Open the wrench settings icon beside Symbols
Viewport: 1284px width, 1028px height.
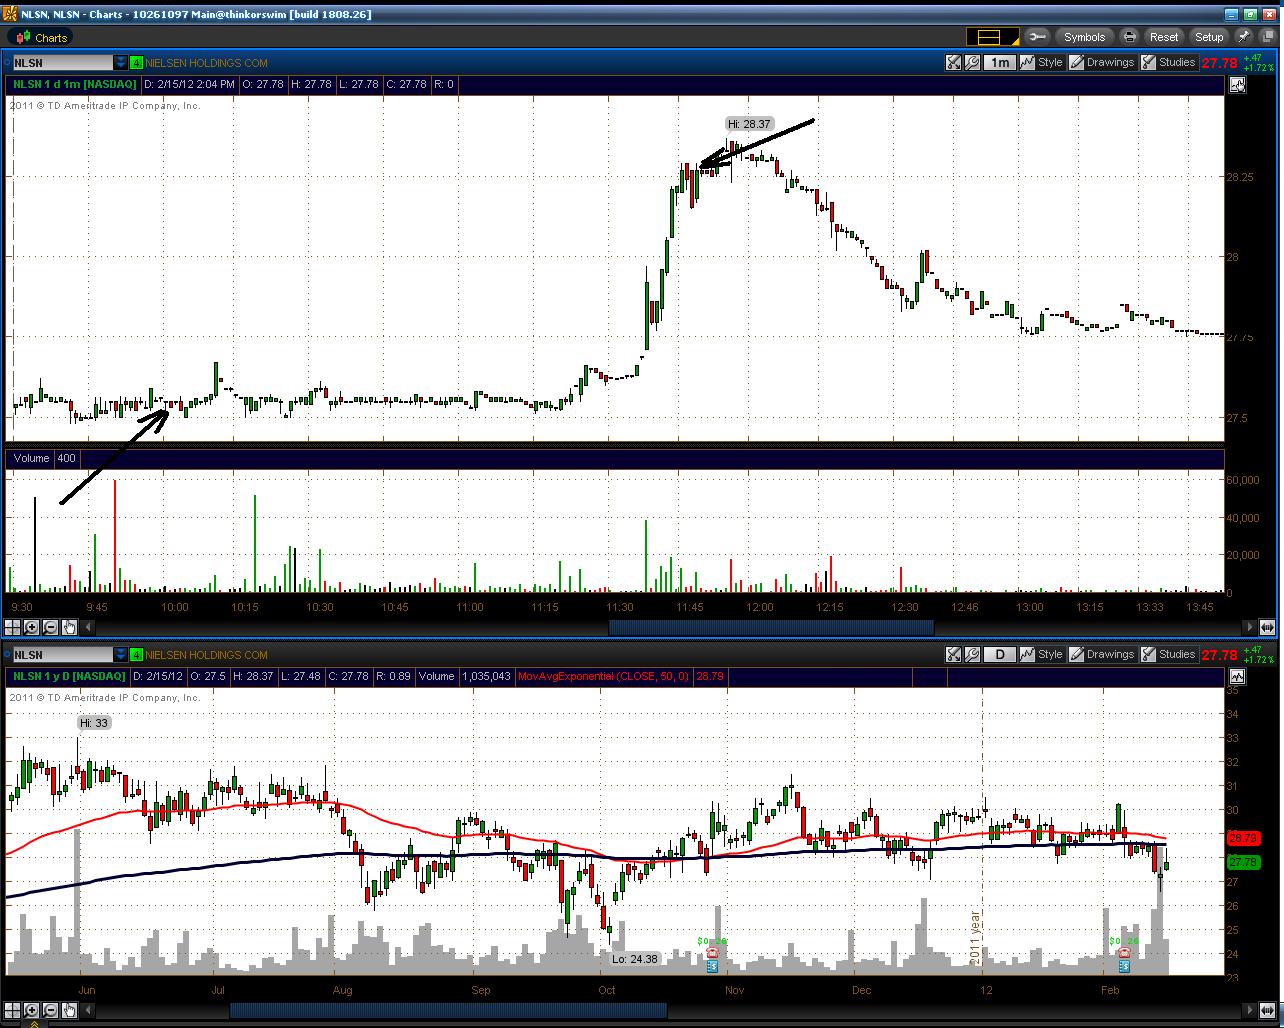pyautogui.click(x=1037, y=37)
